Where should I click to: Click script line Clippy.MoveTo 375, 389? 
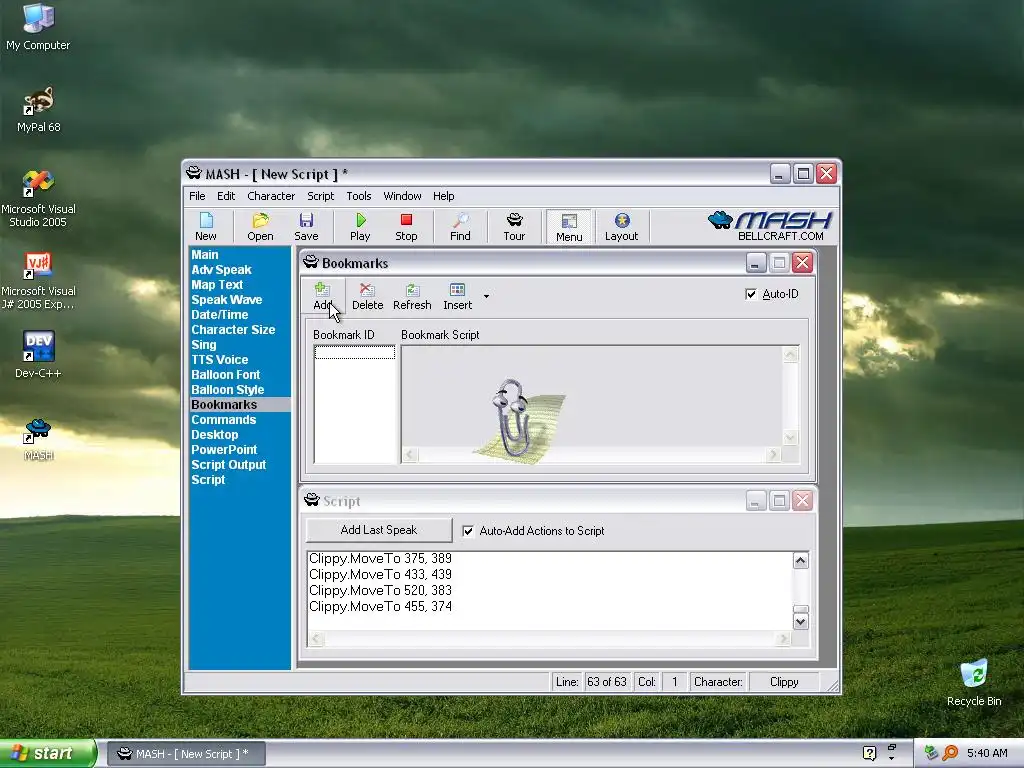point(380,558)
